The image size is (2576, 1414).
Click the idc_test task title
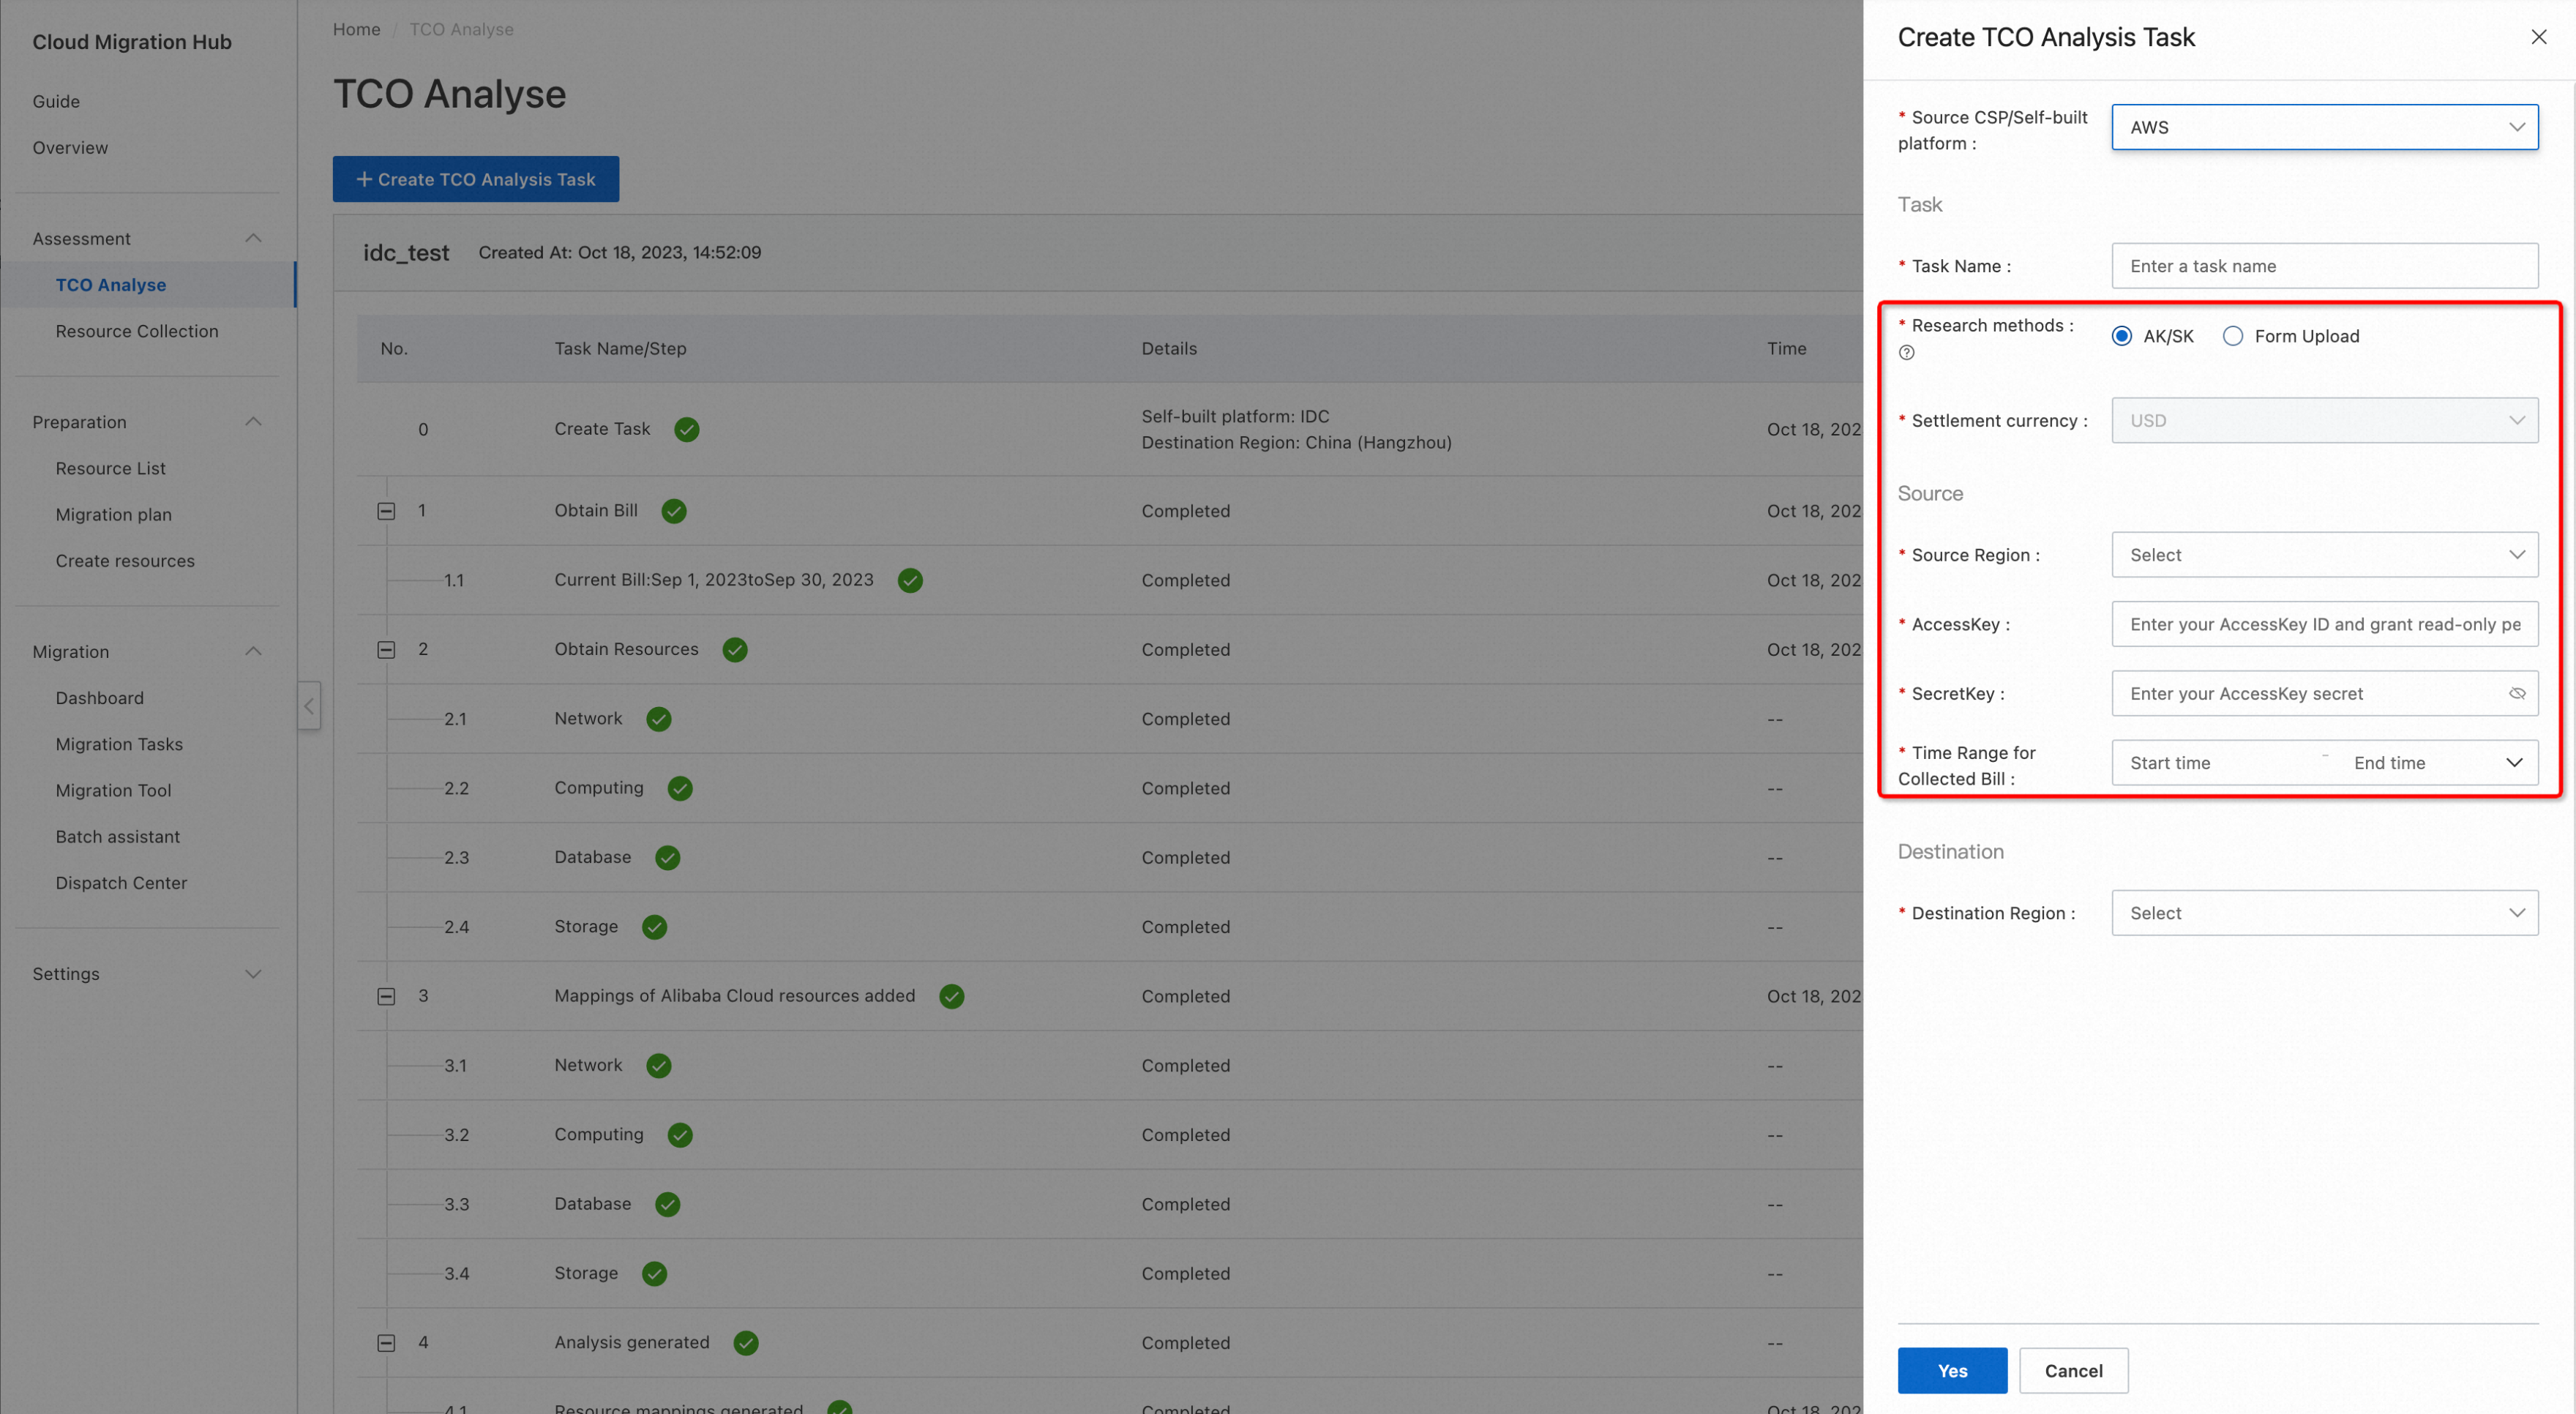406,253
